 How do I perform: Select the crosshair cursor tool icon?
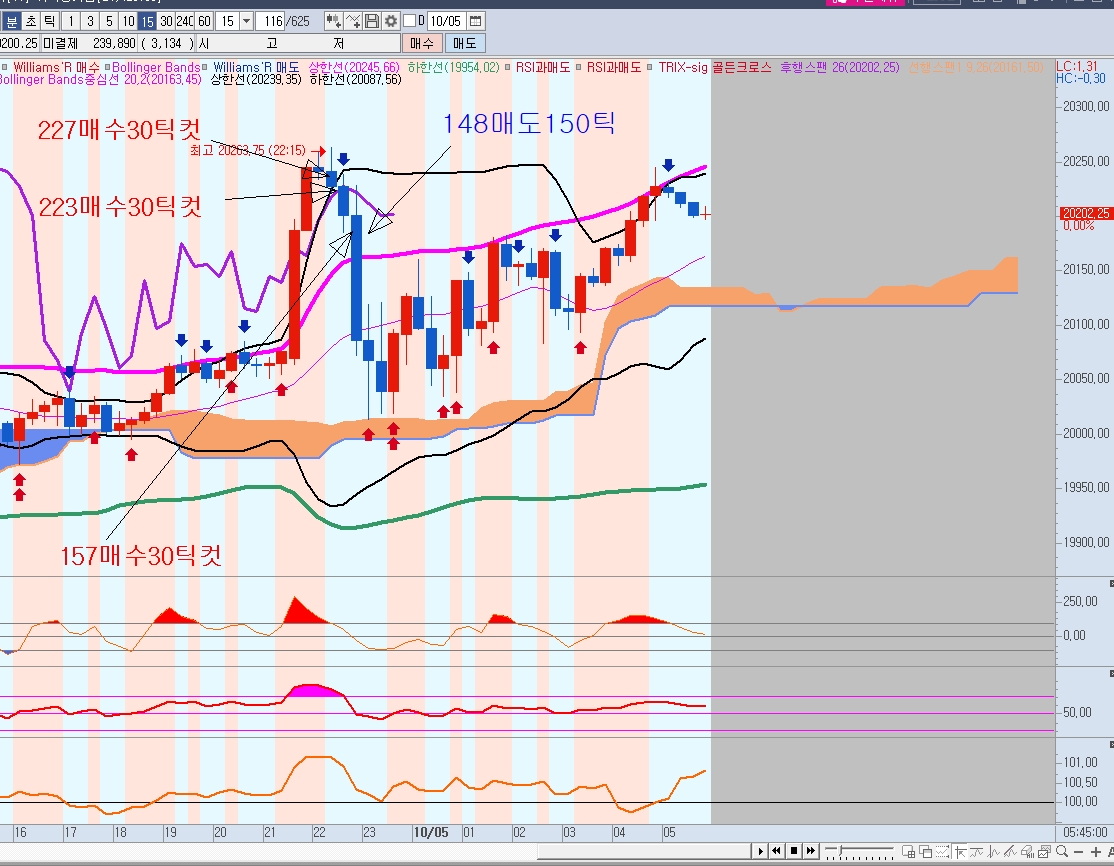tap(961, 851)
